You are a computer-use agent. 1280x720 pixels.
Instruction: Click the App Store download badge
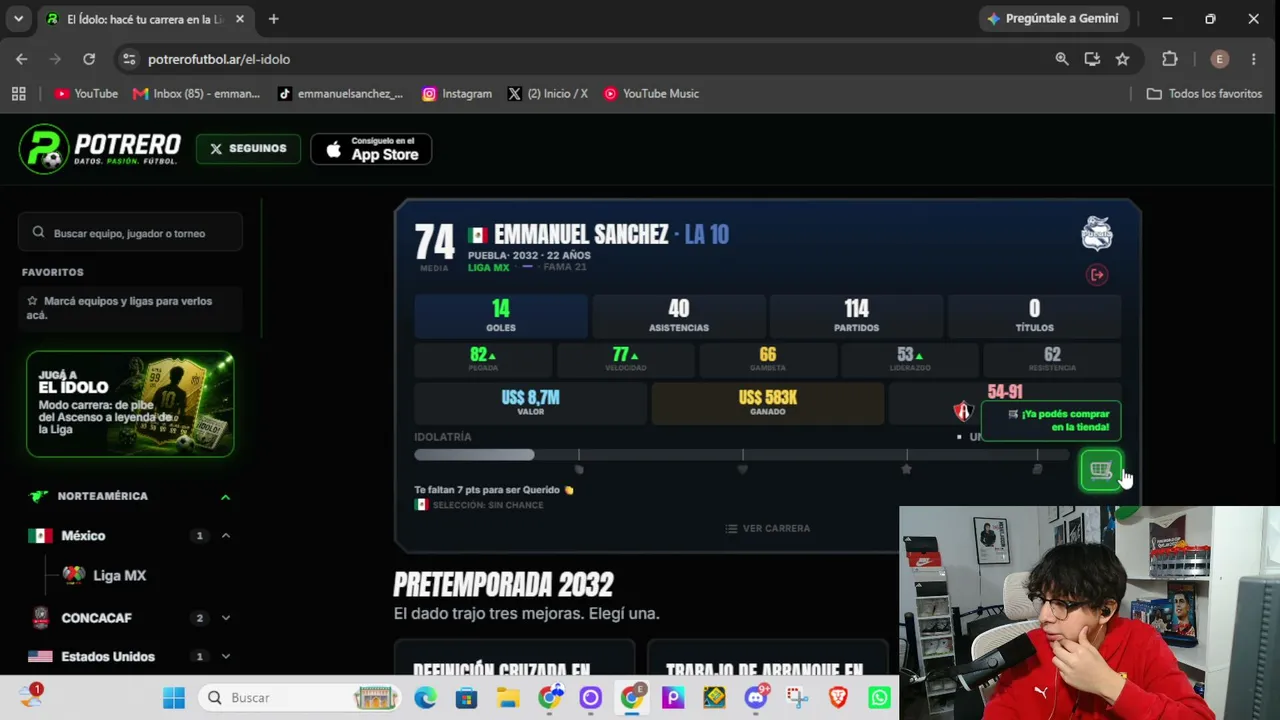(x=371, y=149)
